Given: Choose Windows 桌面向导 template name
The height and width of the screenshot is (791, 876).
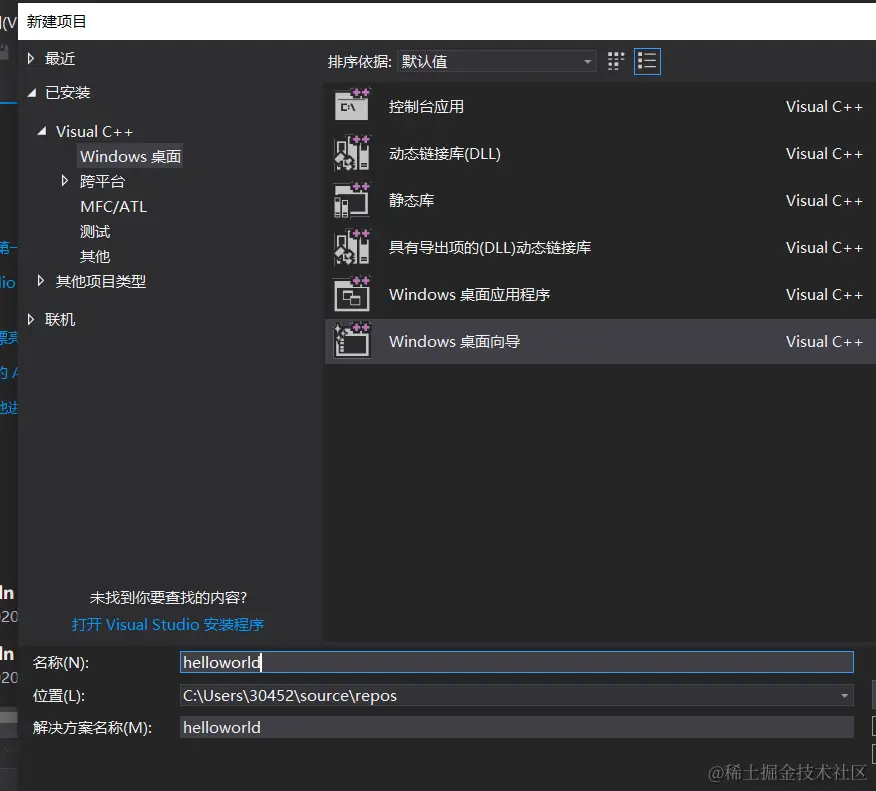Looking at the screenshot, I should point(455,341).
